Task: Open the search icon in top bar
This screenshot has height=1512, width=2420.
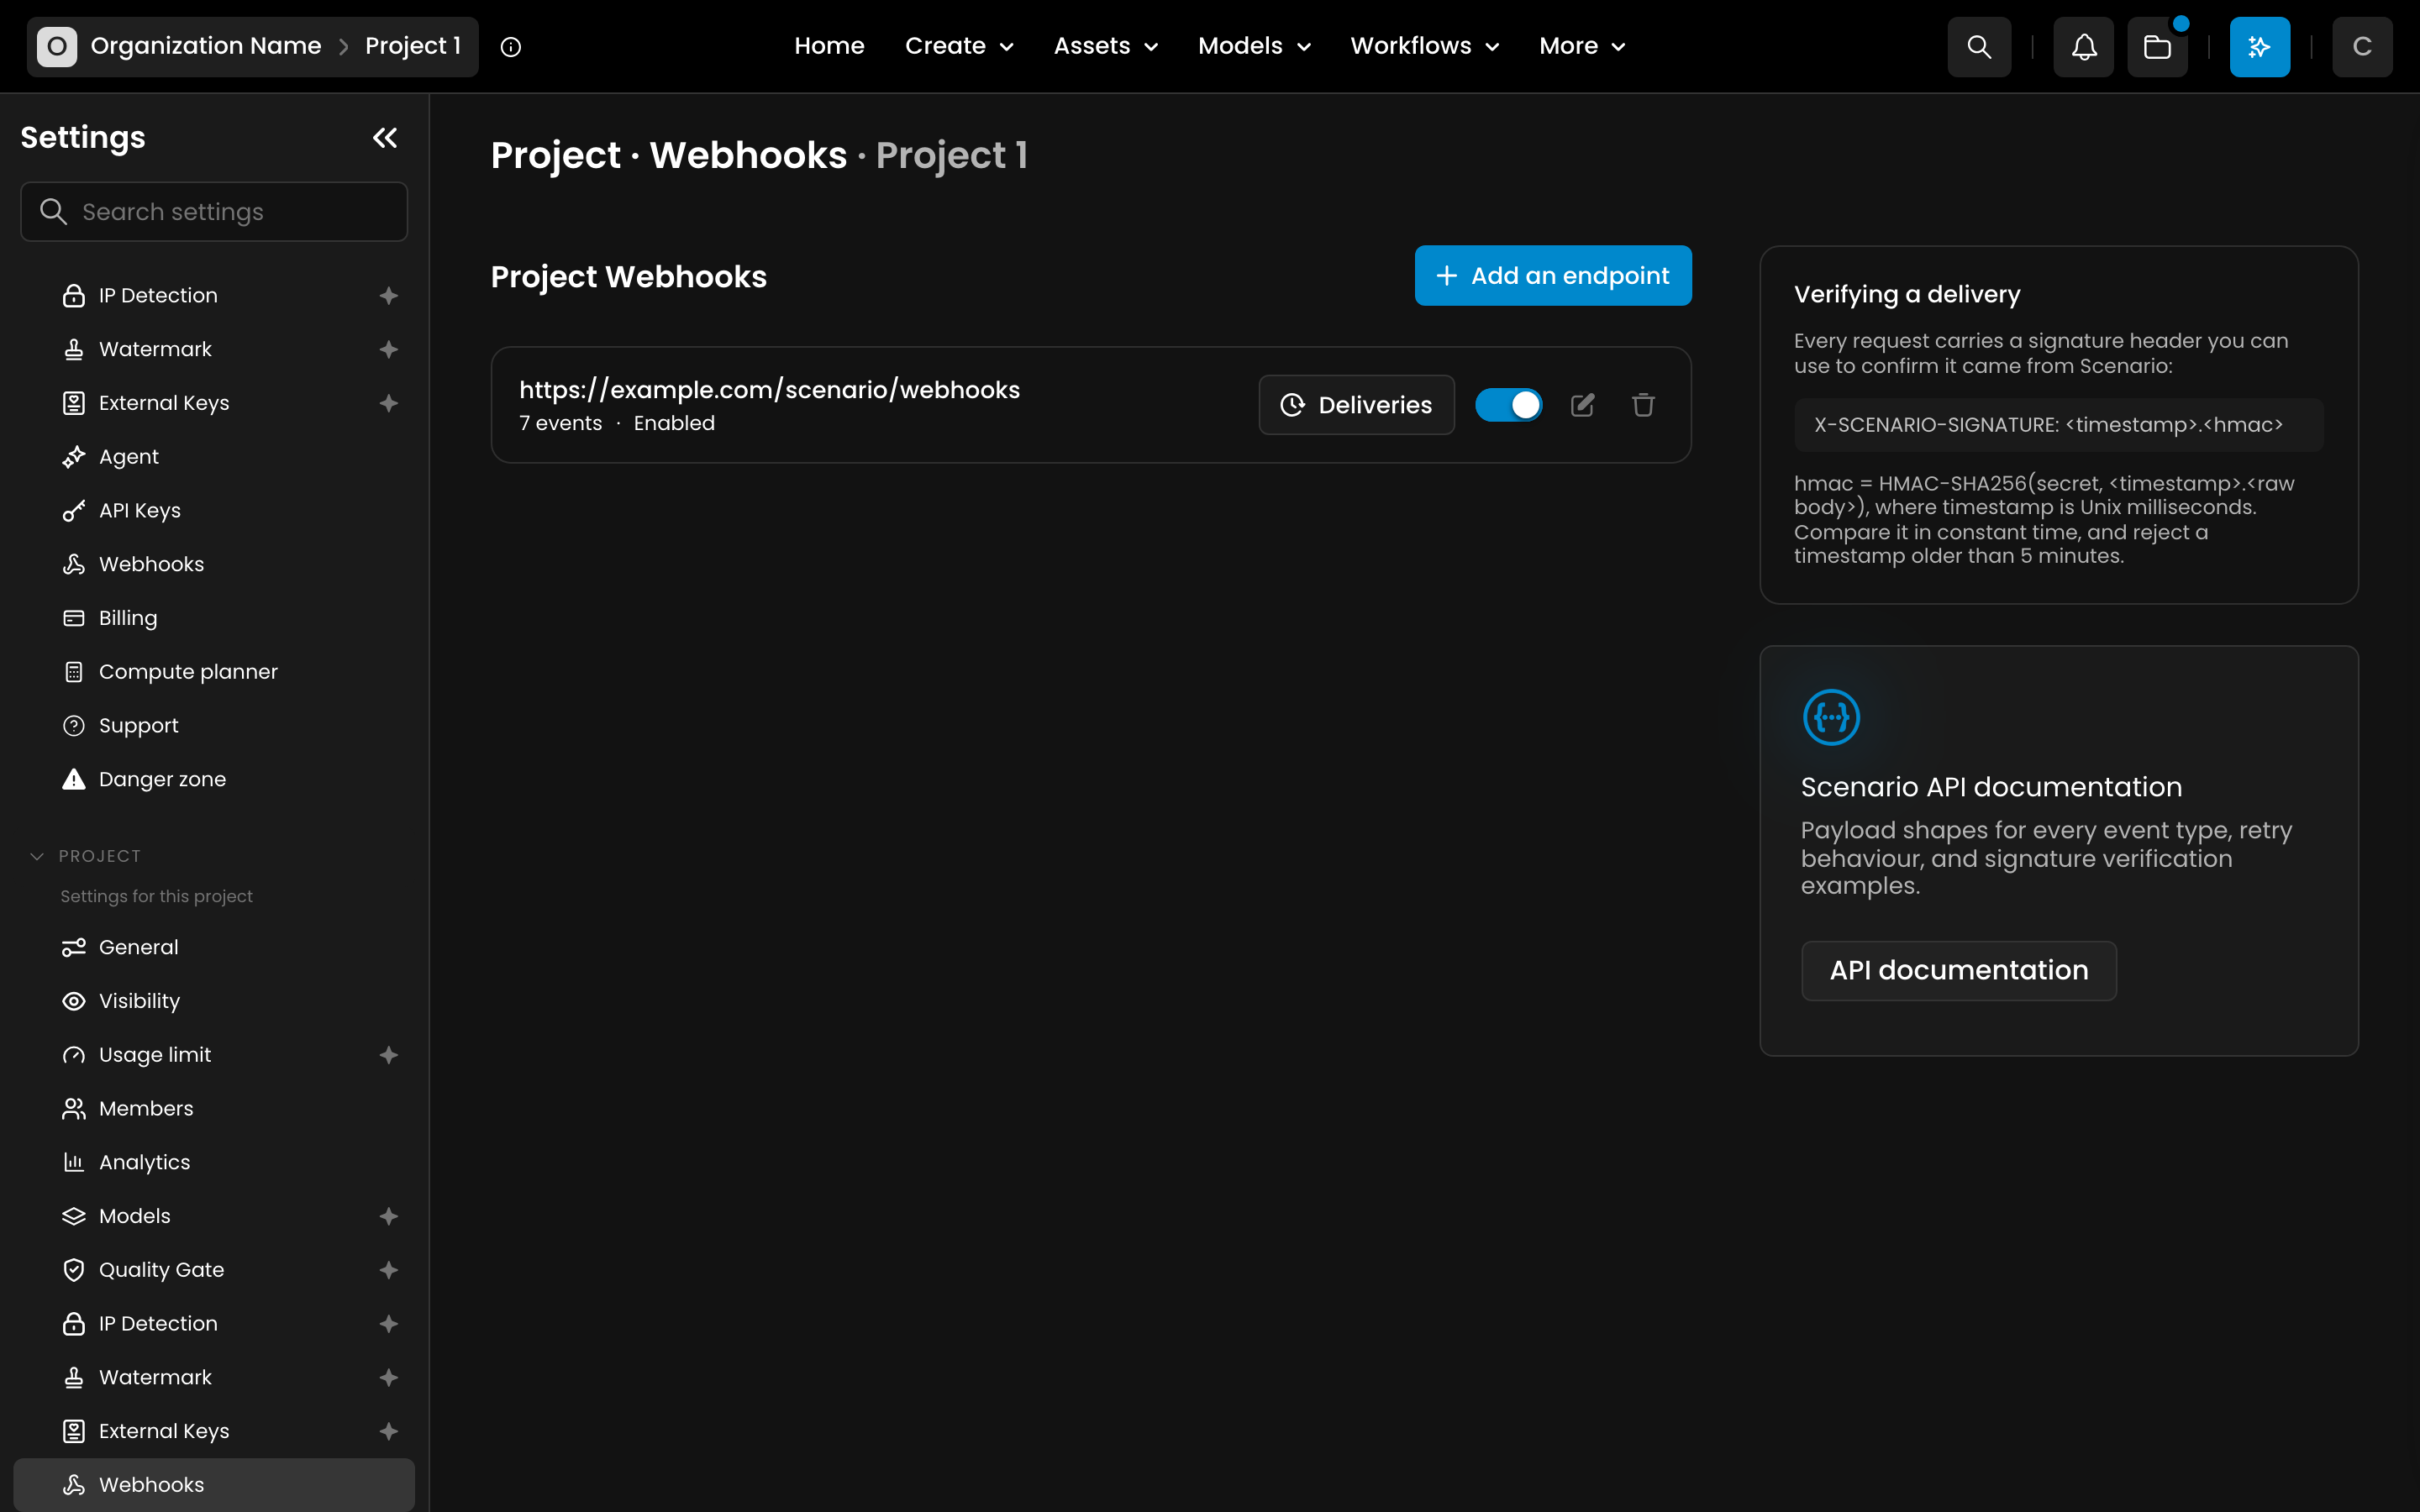Action: click(x=1978, y=46)
